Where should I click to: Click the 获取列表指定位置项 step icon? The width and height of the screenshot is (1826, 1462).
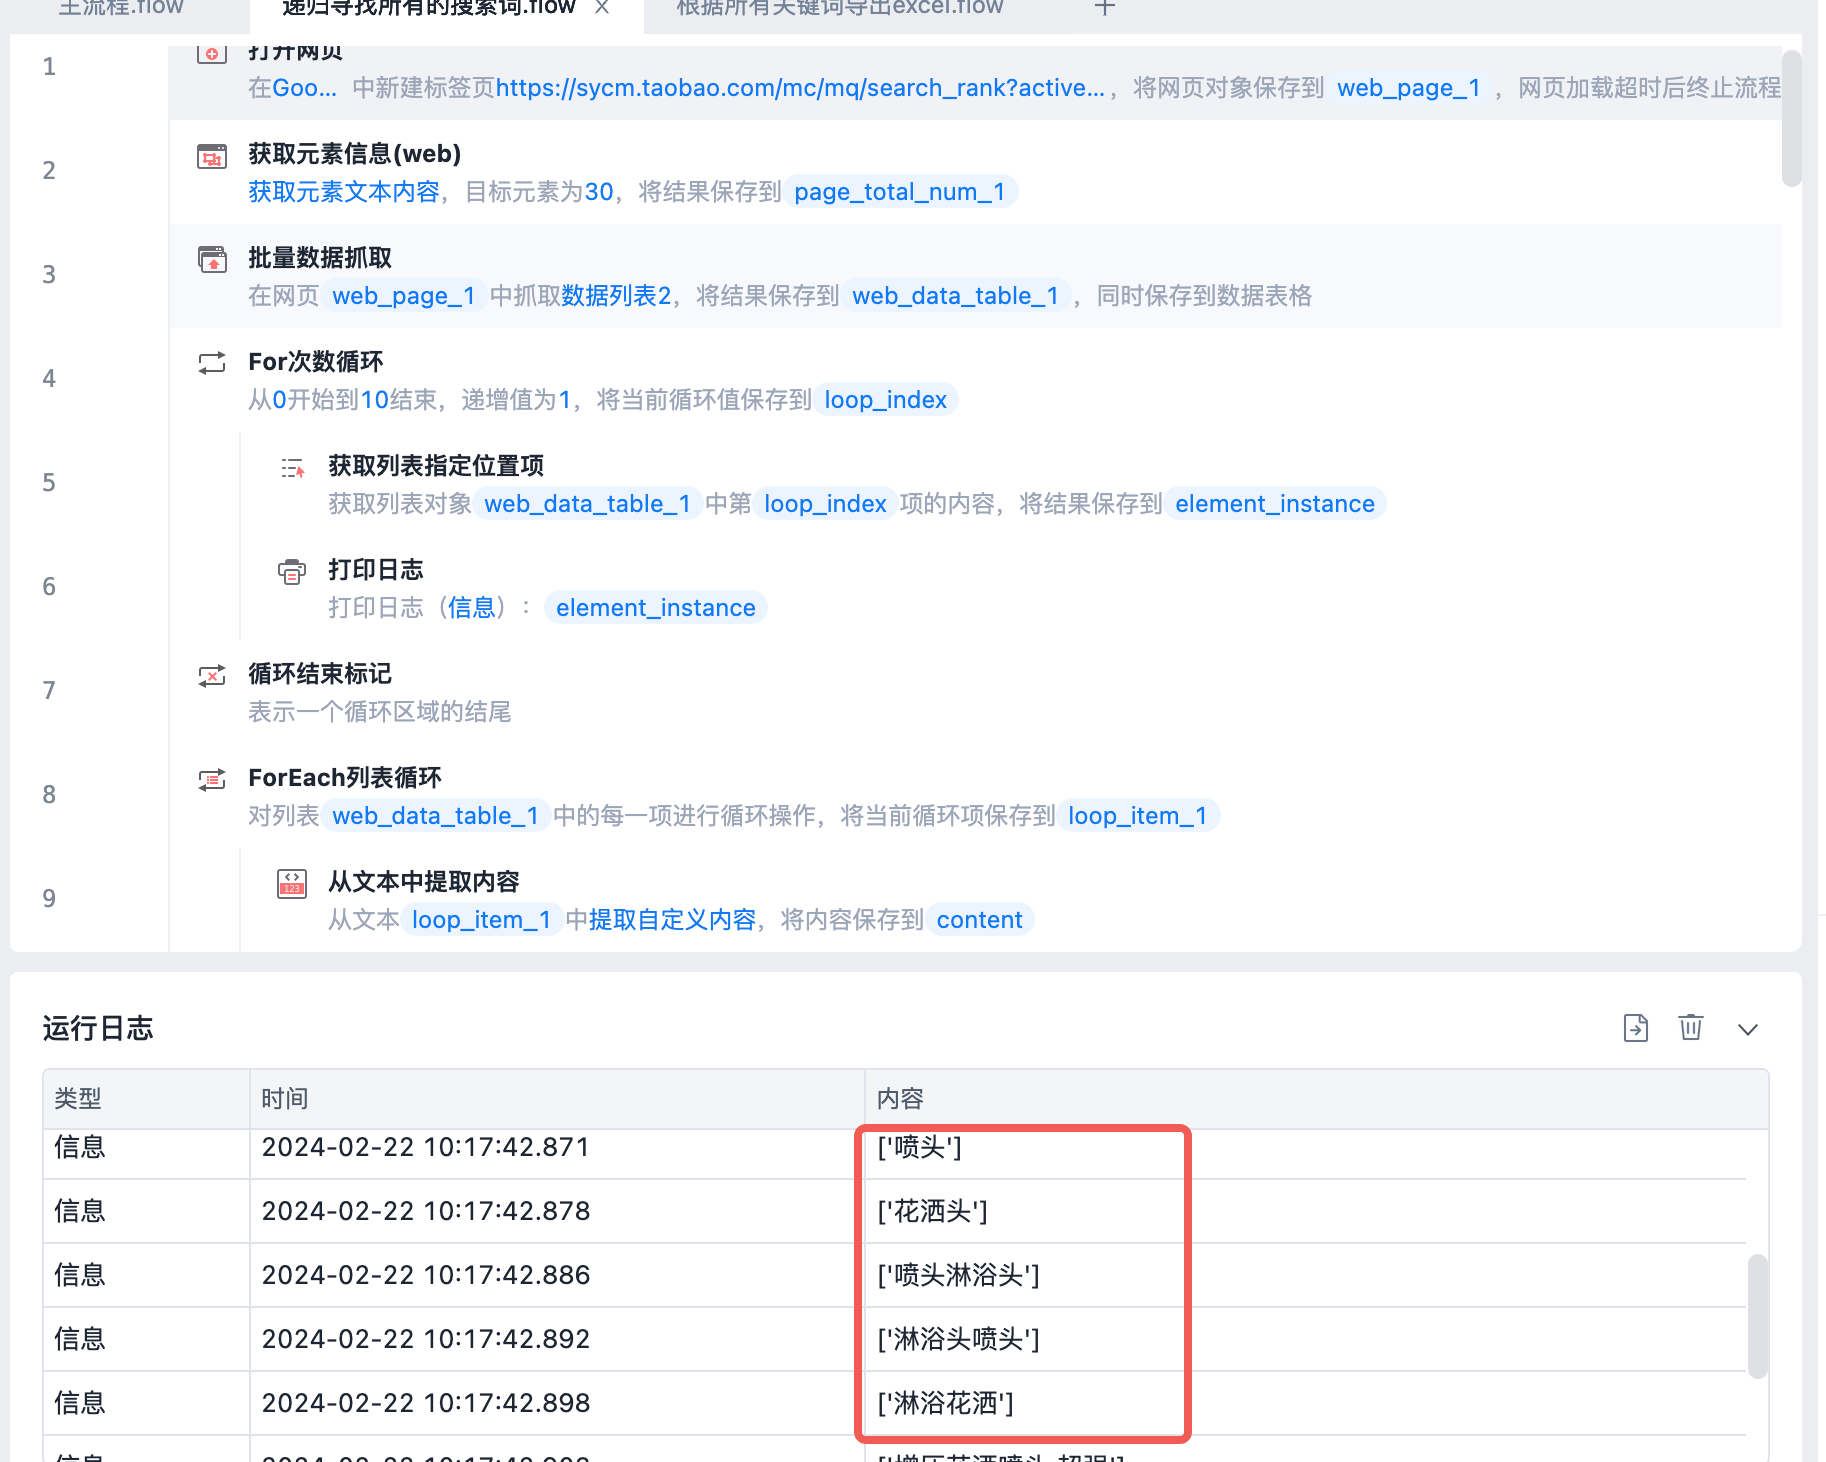tap(292, 467)
